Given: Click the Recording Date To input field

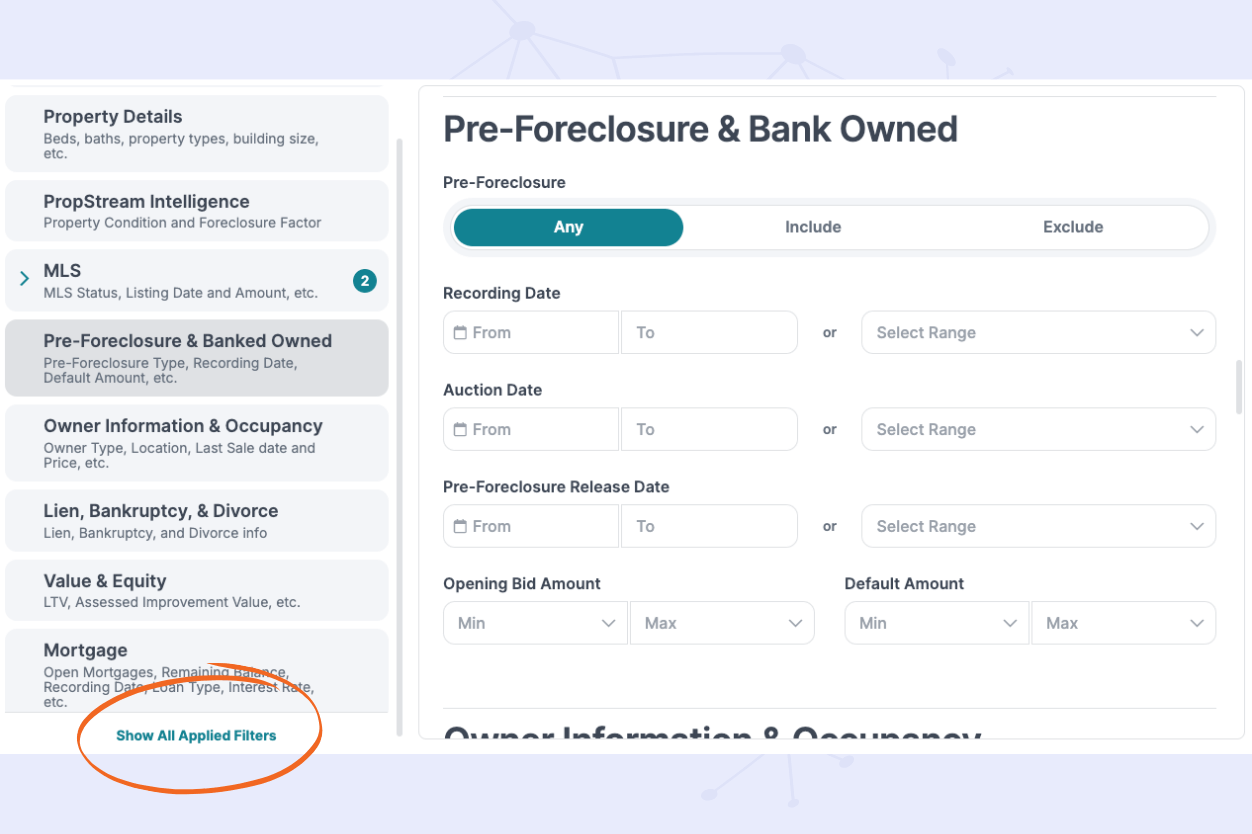Looking at the screenshot, I should pyautogui.click(x=709, y=332).
